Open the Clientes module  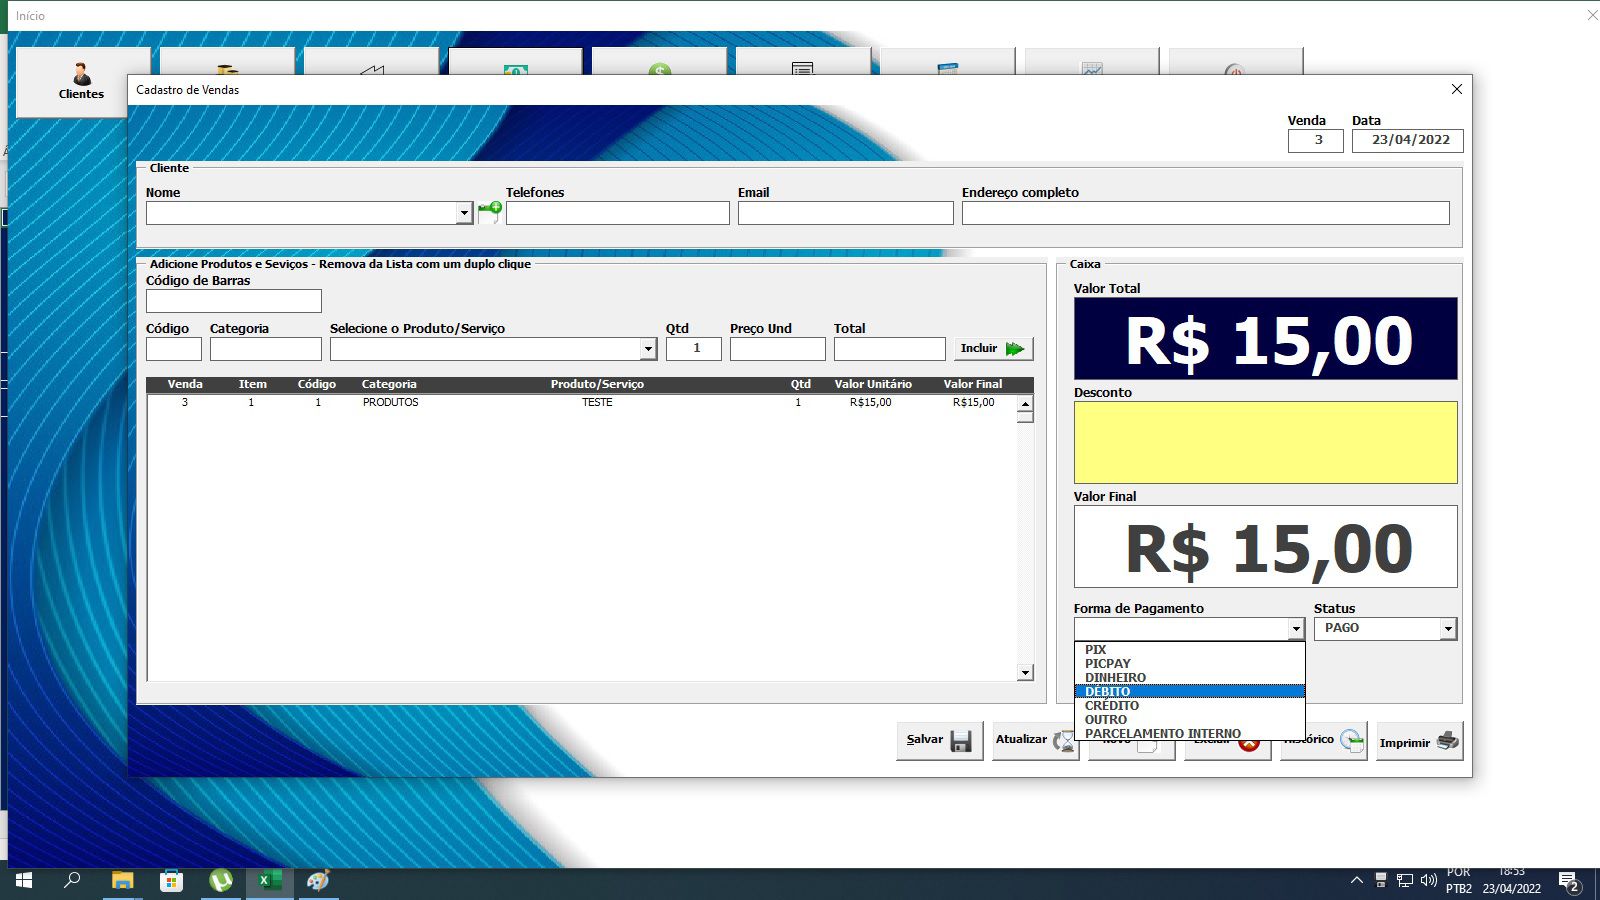[x=81, y=81]
